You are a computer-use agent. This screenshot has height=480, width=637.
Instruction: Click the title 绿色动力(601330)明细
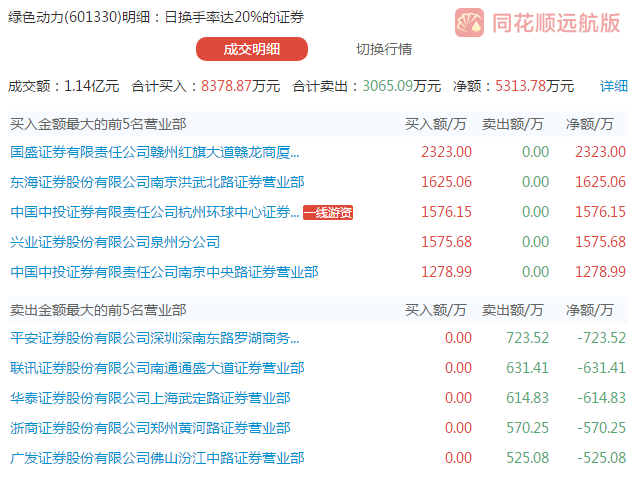(x=79, y=17)
